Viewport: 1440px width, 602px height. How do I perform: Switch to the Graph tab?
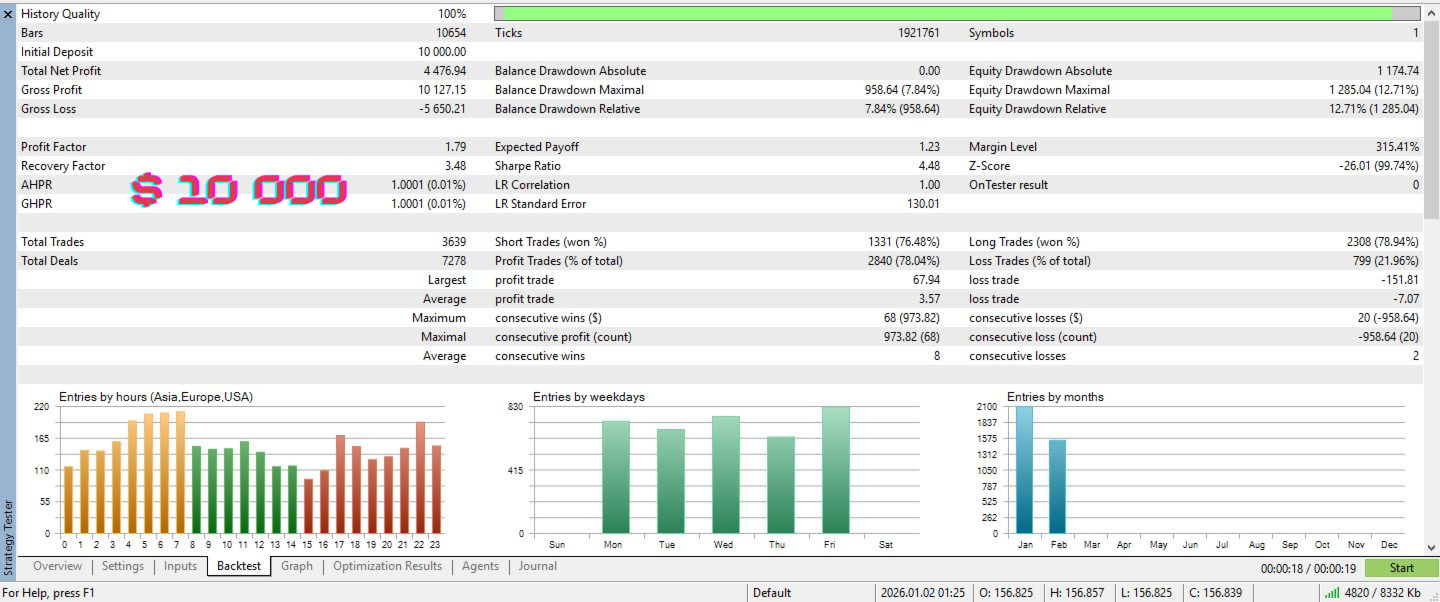coord(297,566)
